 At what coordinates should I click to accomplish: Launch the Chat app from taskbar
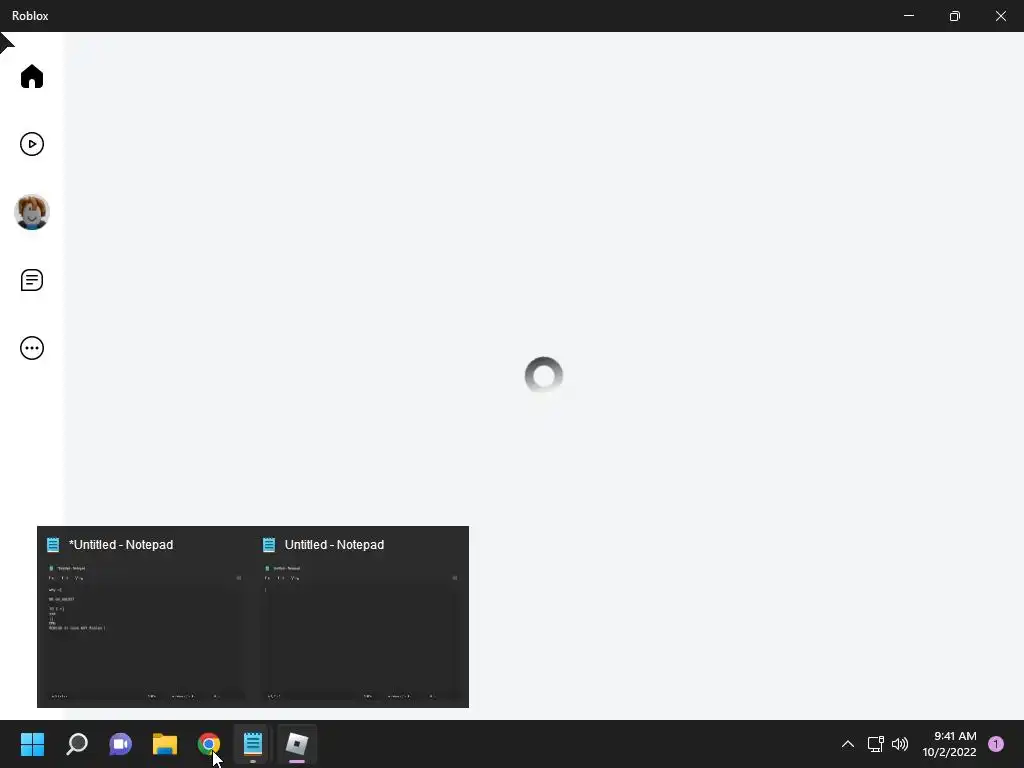click(x=121, y=744)
